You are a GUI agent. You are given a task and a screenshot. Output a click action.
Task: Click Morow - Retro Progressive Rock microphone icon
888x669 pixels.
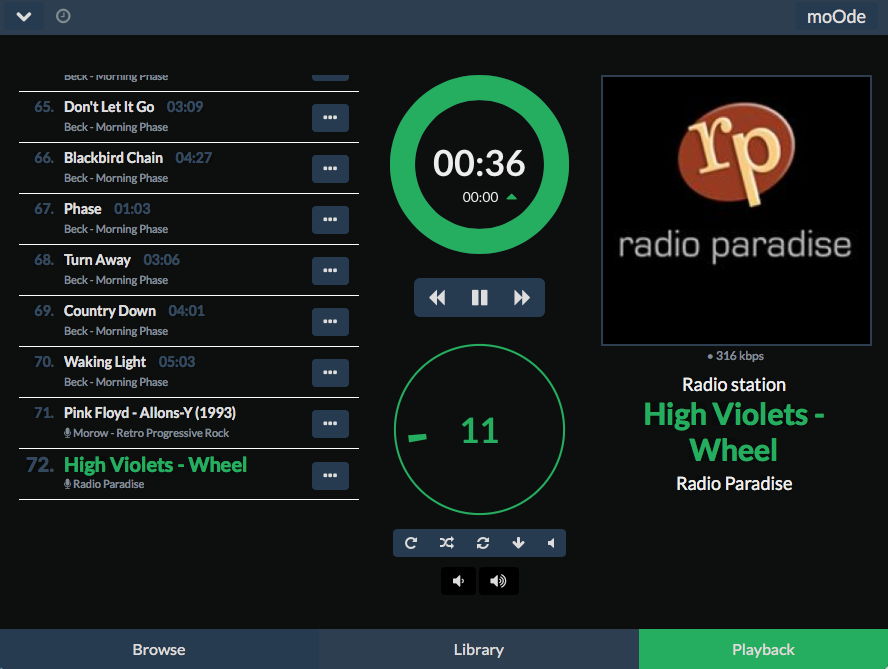[x=67, y=433]
